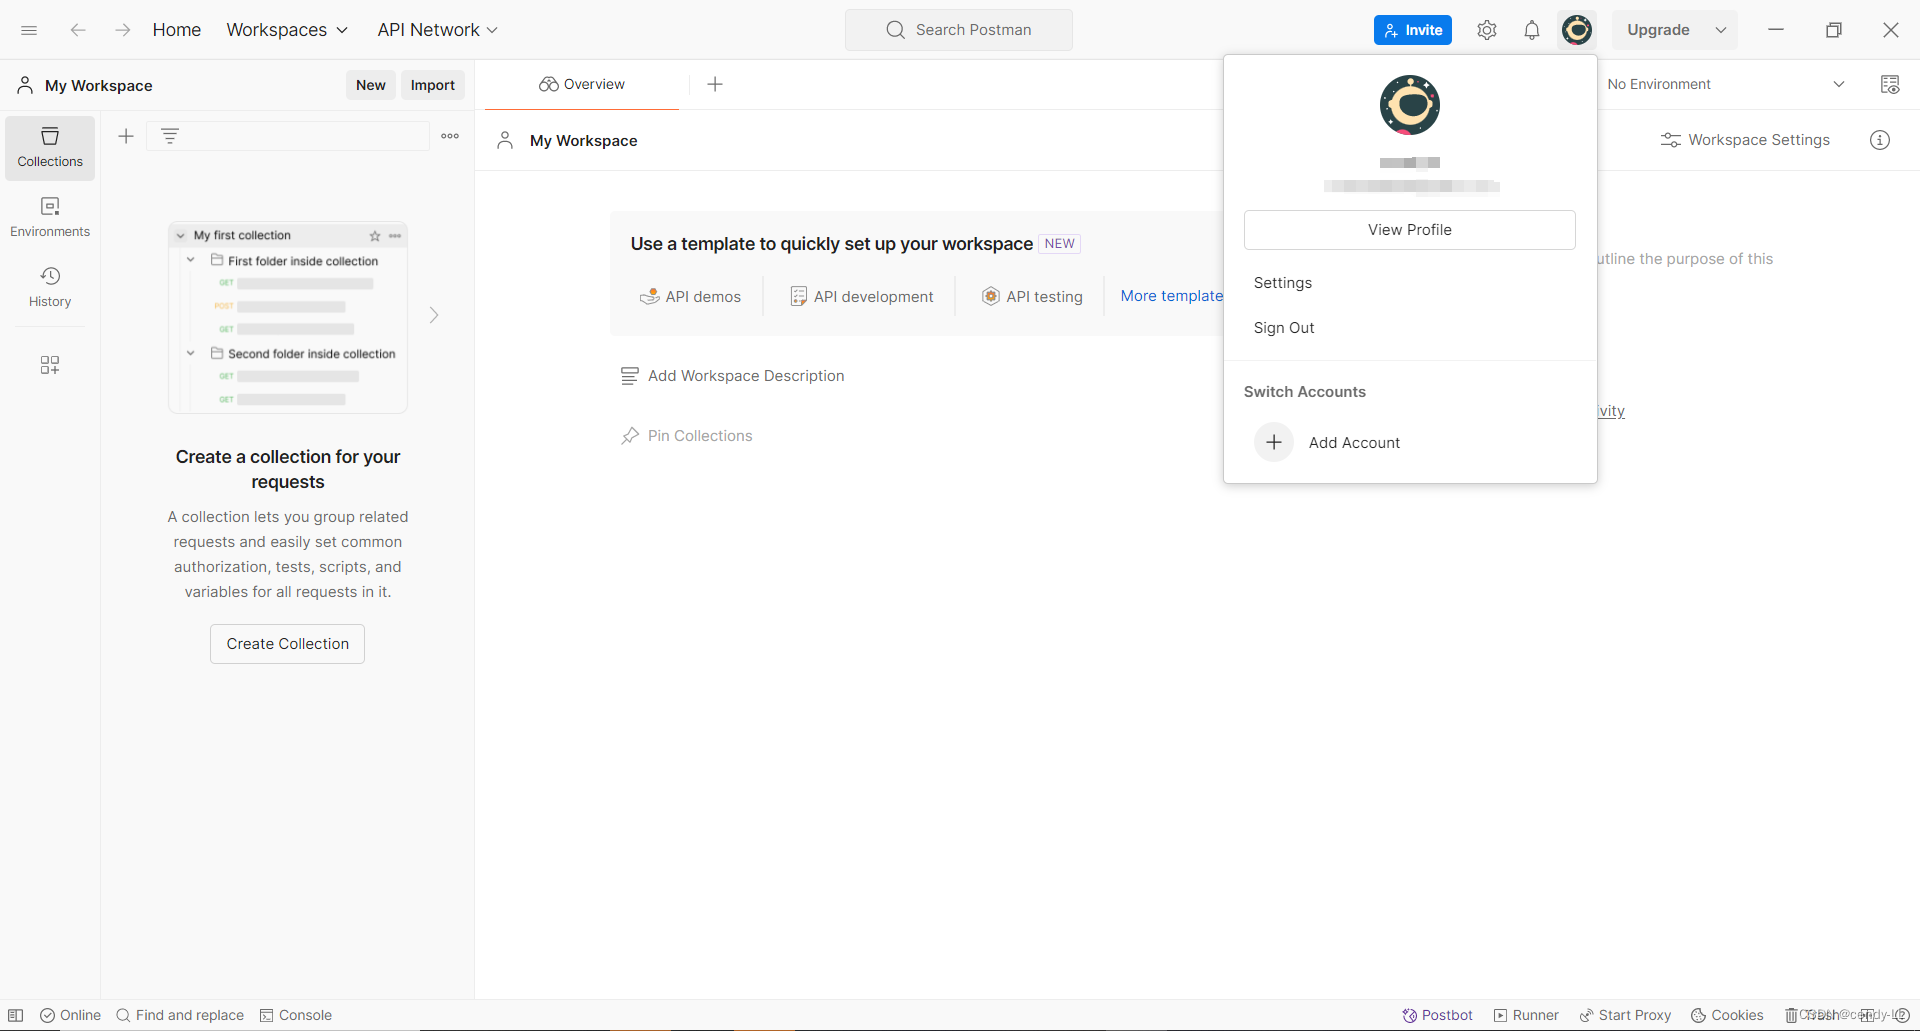Go back with the left arrow icon
1920x1031 pixels.
coord(78,30)
